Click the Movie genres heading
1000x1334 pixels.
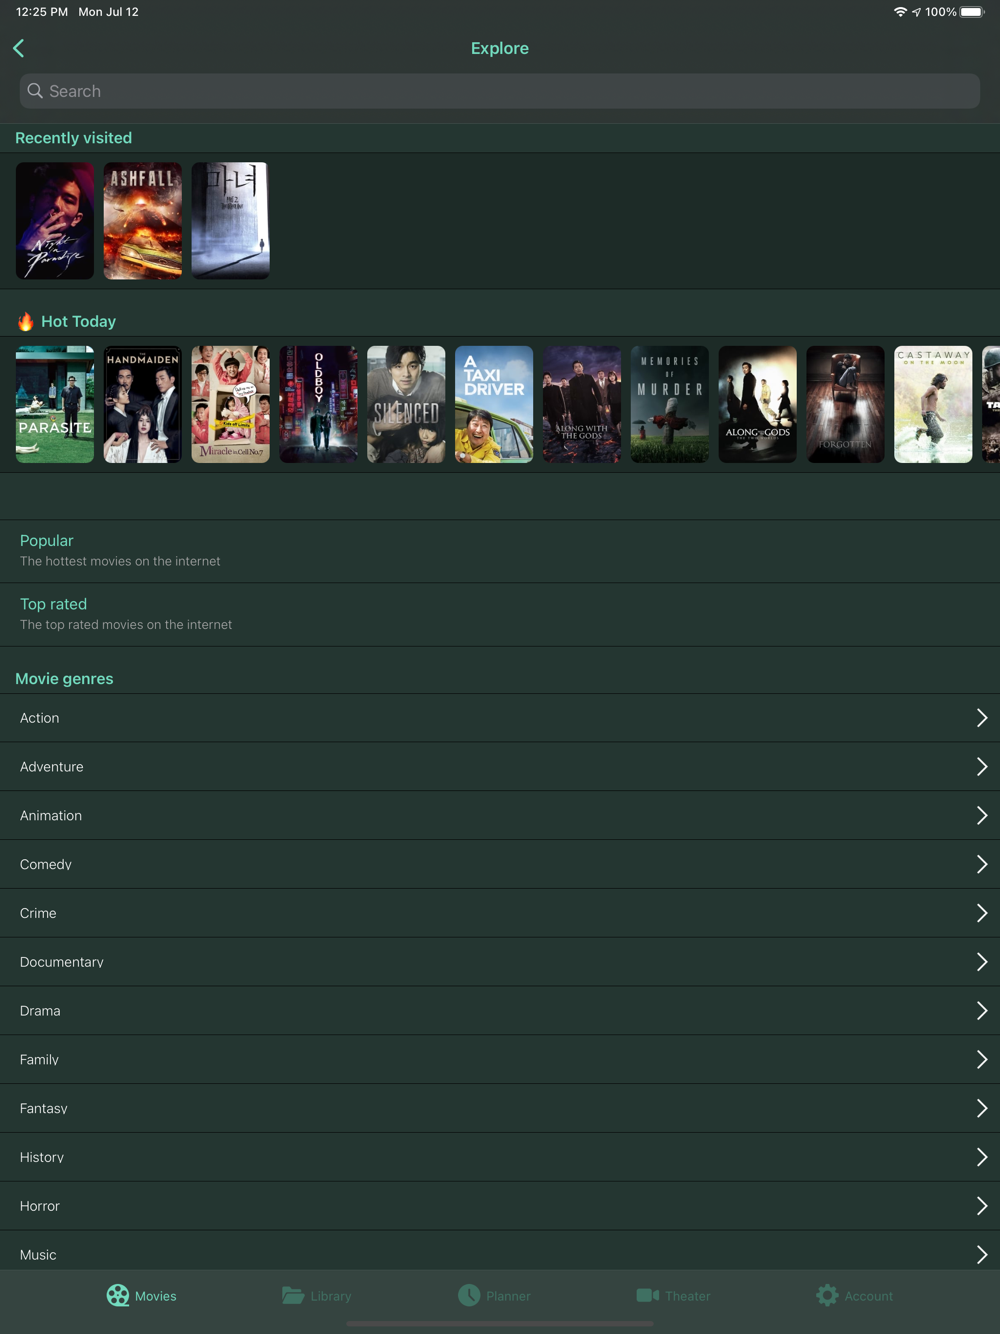tap(64, 679)
